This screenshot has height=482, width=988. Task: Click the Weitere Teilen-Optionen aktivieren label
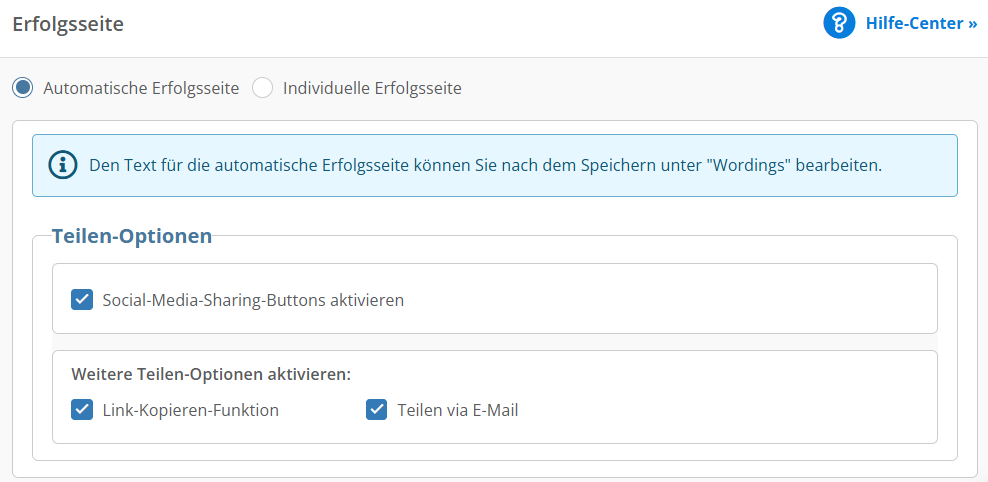pyautogui.click(x=211, y=374)
